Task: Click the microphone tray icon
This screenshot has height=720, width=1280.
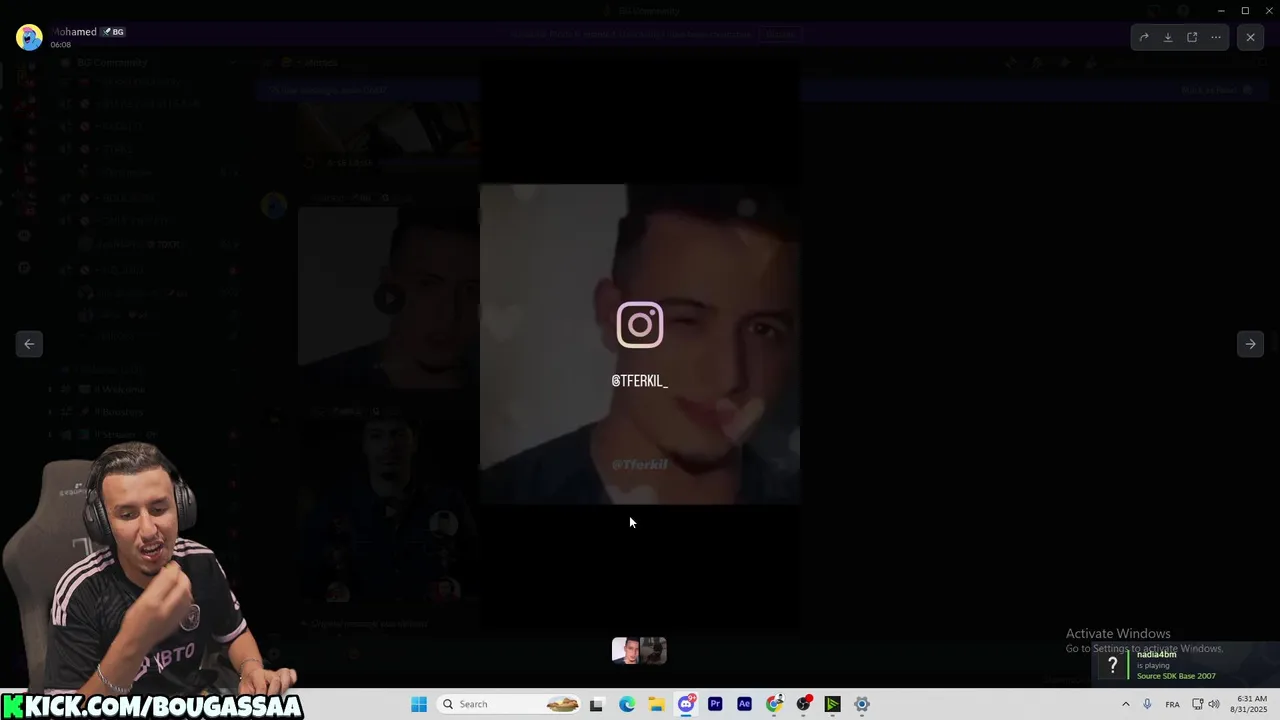Action: (1147, 704)
